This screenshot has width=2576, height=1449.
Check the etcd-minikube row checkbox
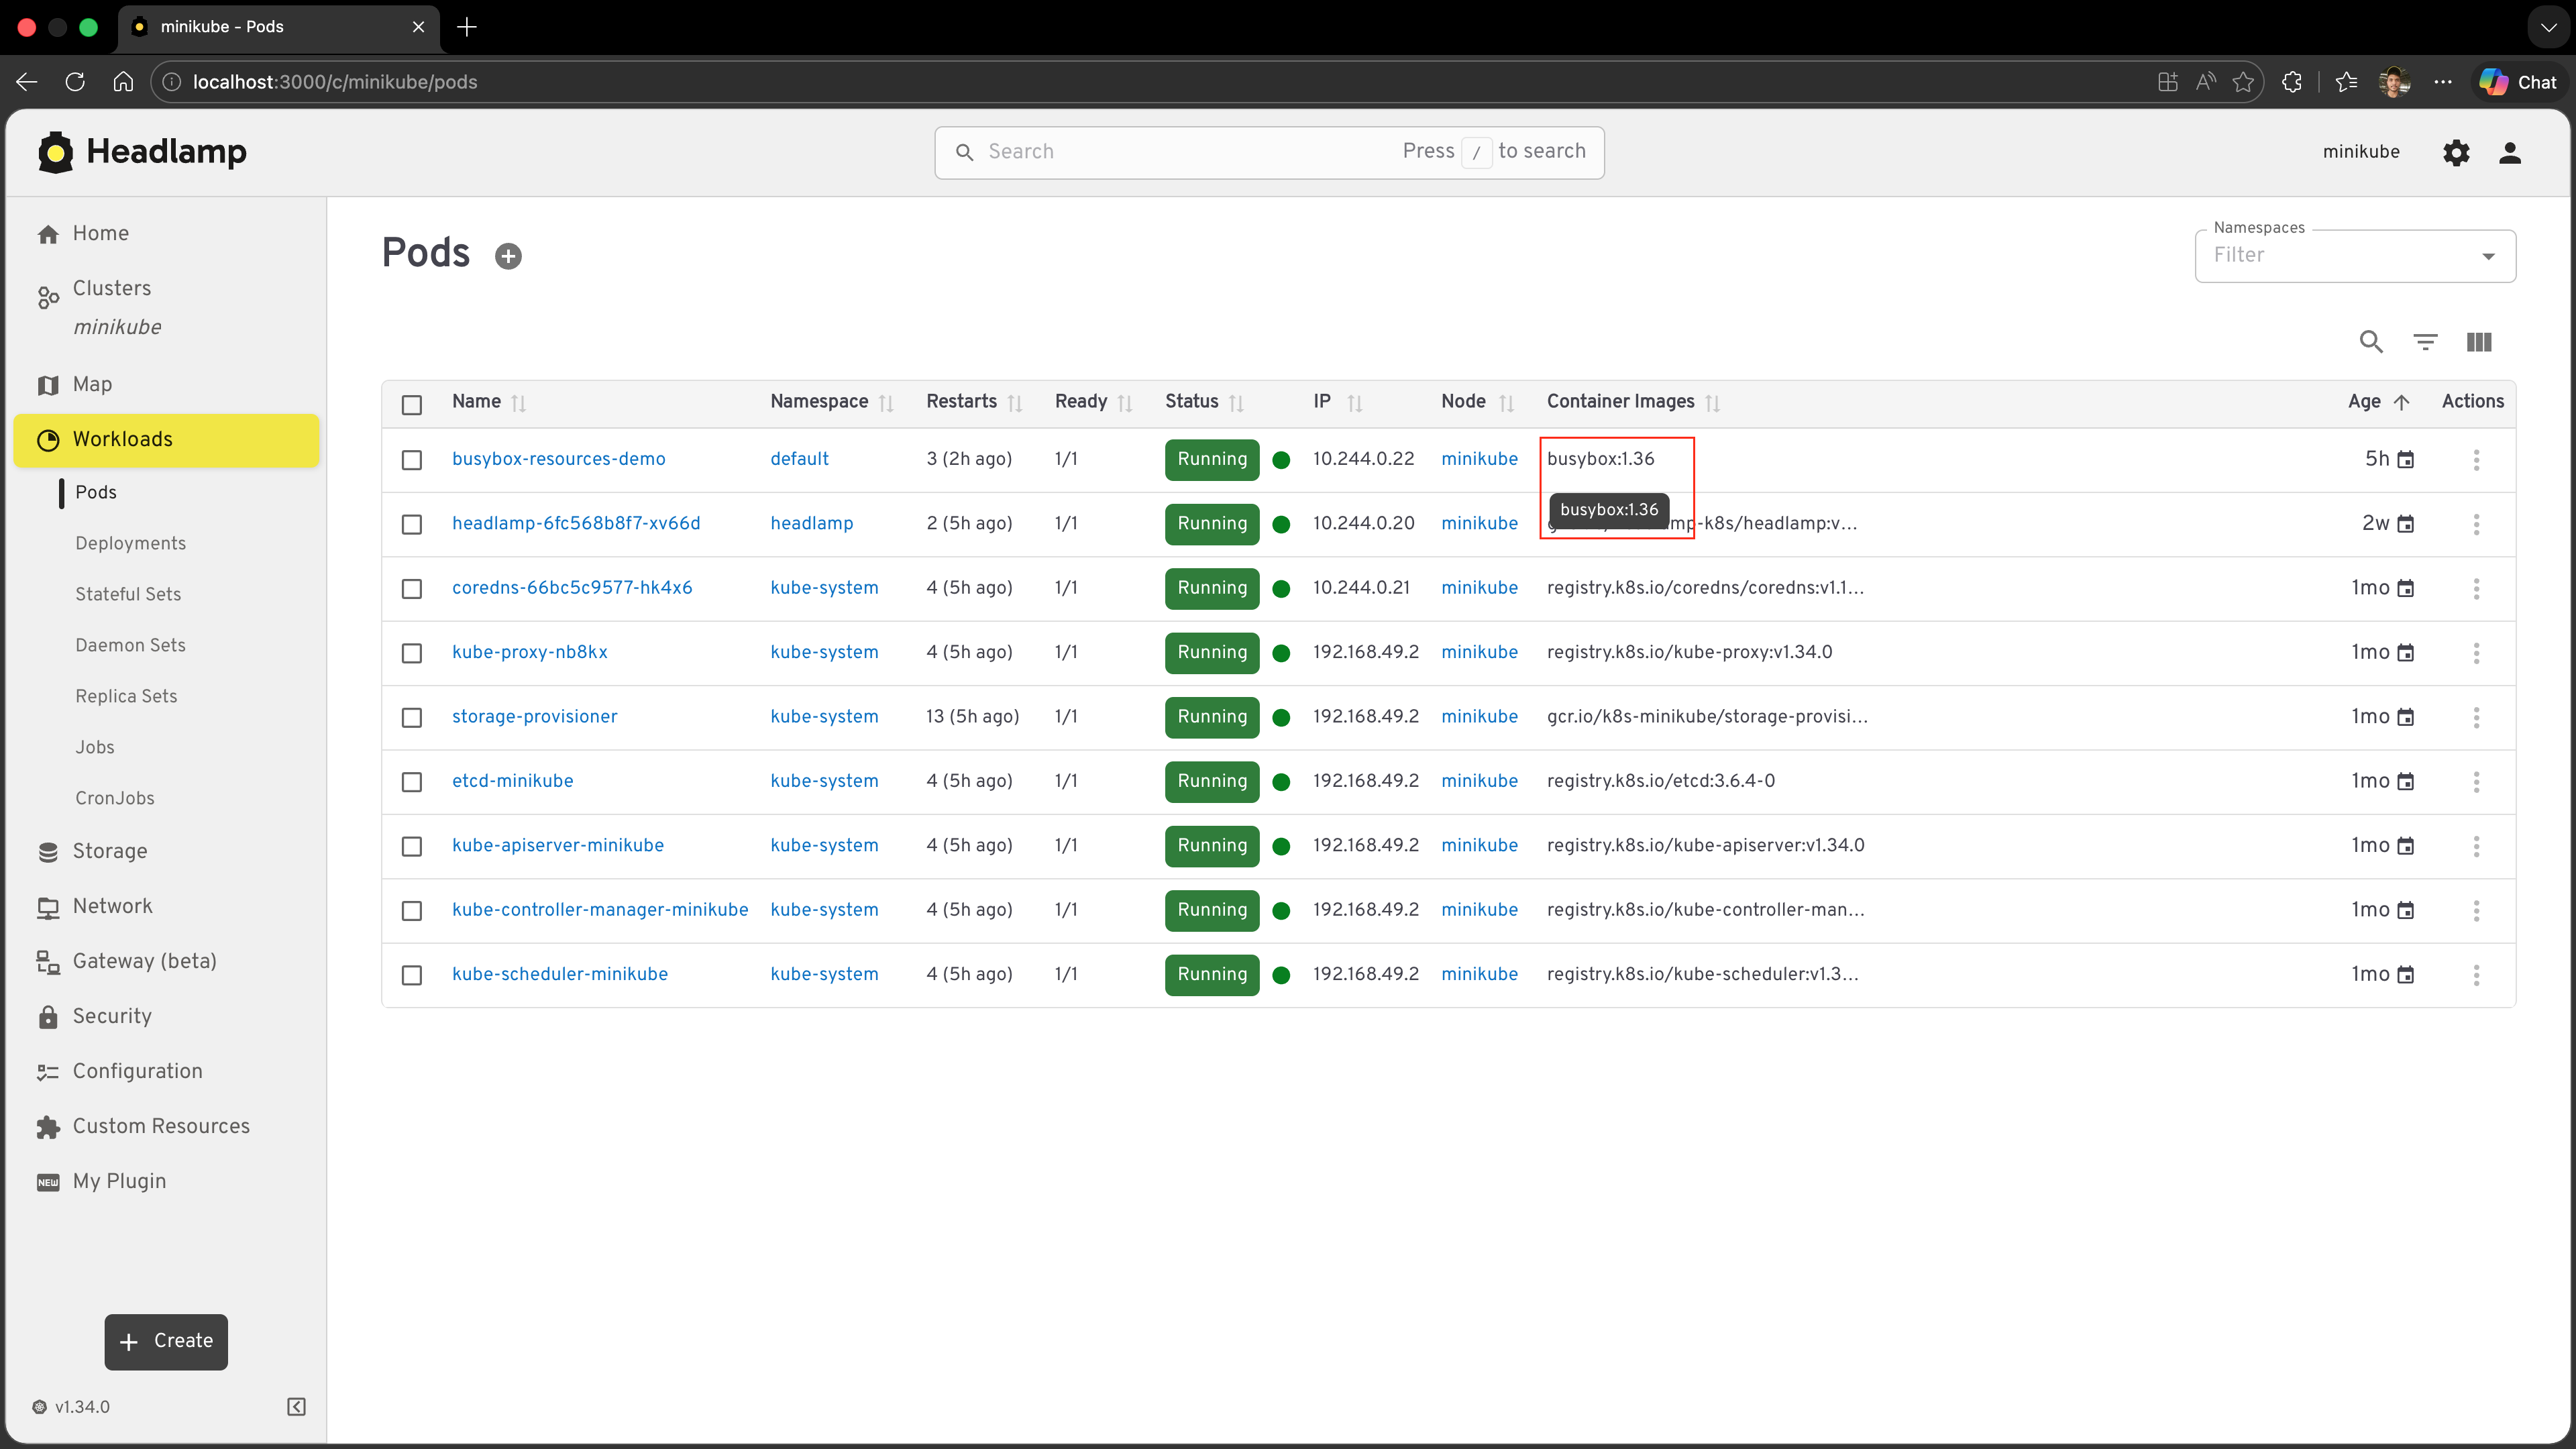click(x=412, y=782)
